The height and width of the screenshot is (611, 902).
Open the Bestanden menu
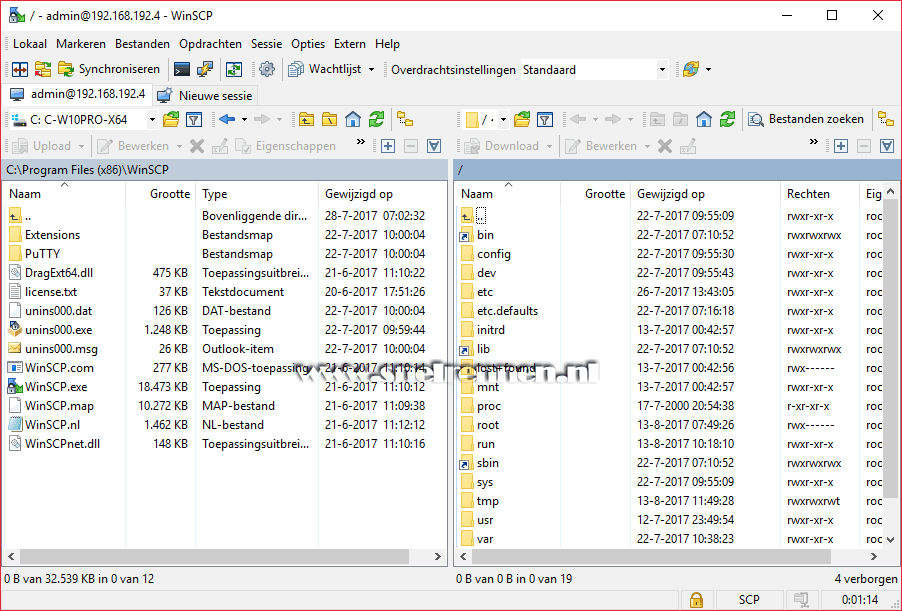pyautogui.click(x=142, y=44)
